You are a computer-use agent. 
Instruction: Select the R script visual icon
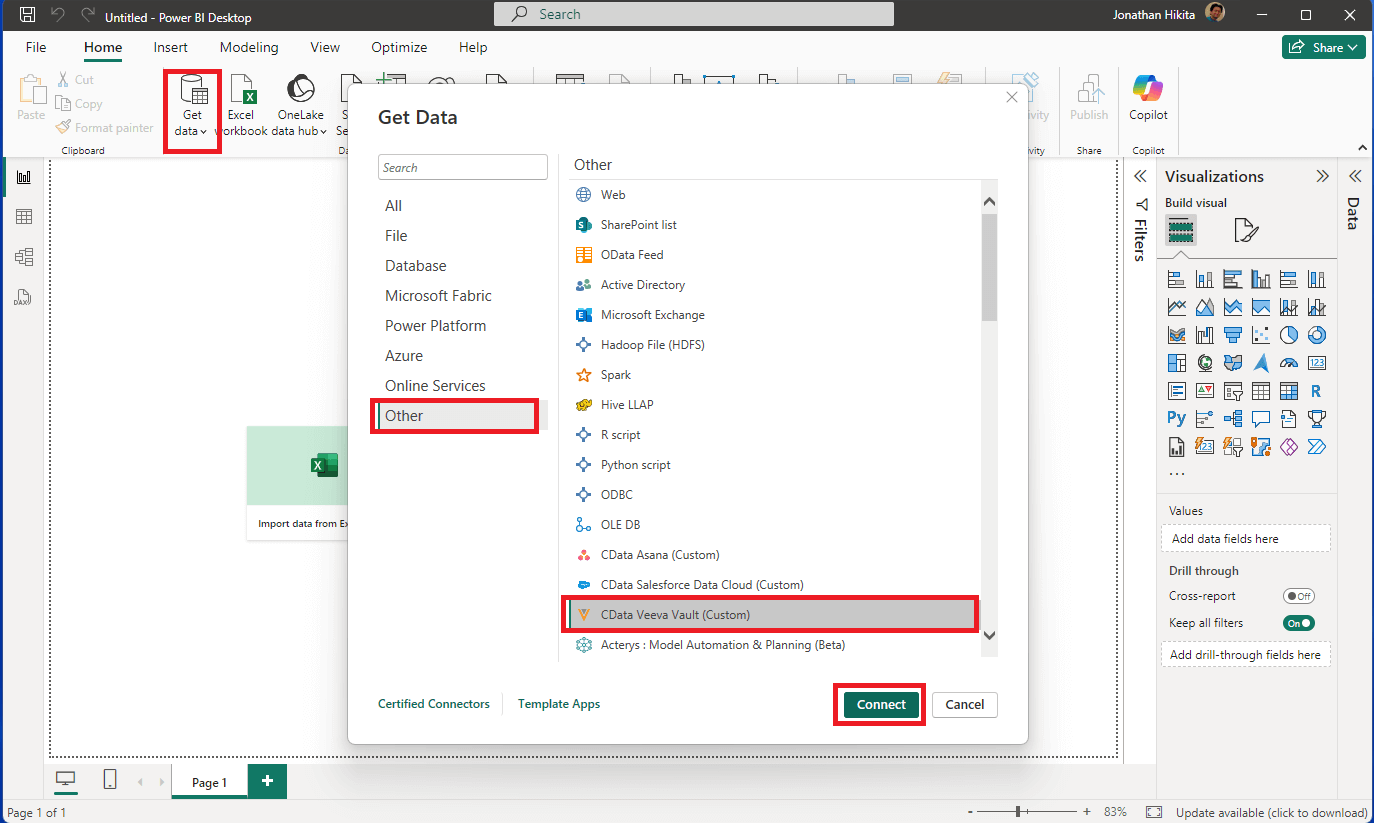click(x=1317, y=391)
